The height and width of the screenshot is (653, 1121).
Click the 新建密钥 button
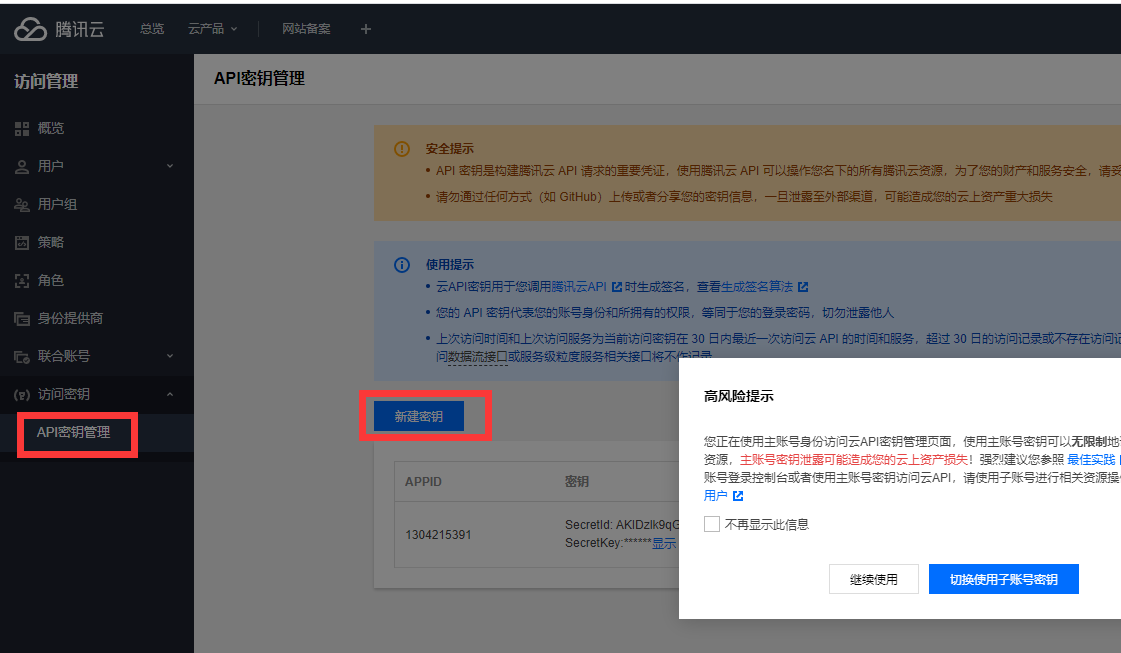pyautogui.click(x=419, y=416)
